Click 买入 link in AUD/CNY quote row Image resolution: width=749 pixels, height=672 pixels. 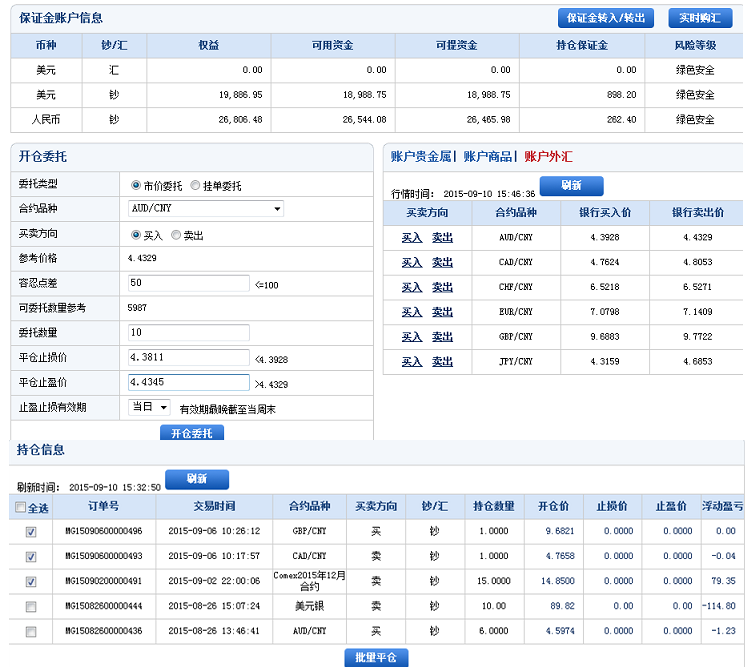412,237
